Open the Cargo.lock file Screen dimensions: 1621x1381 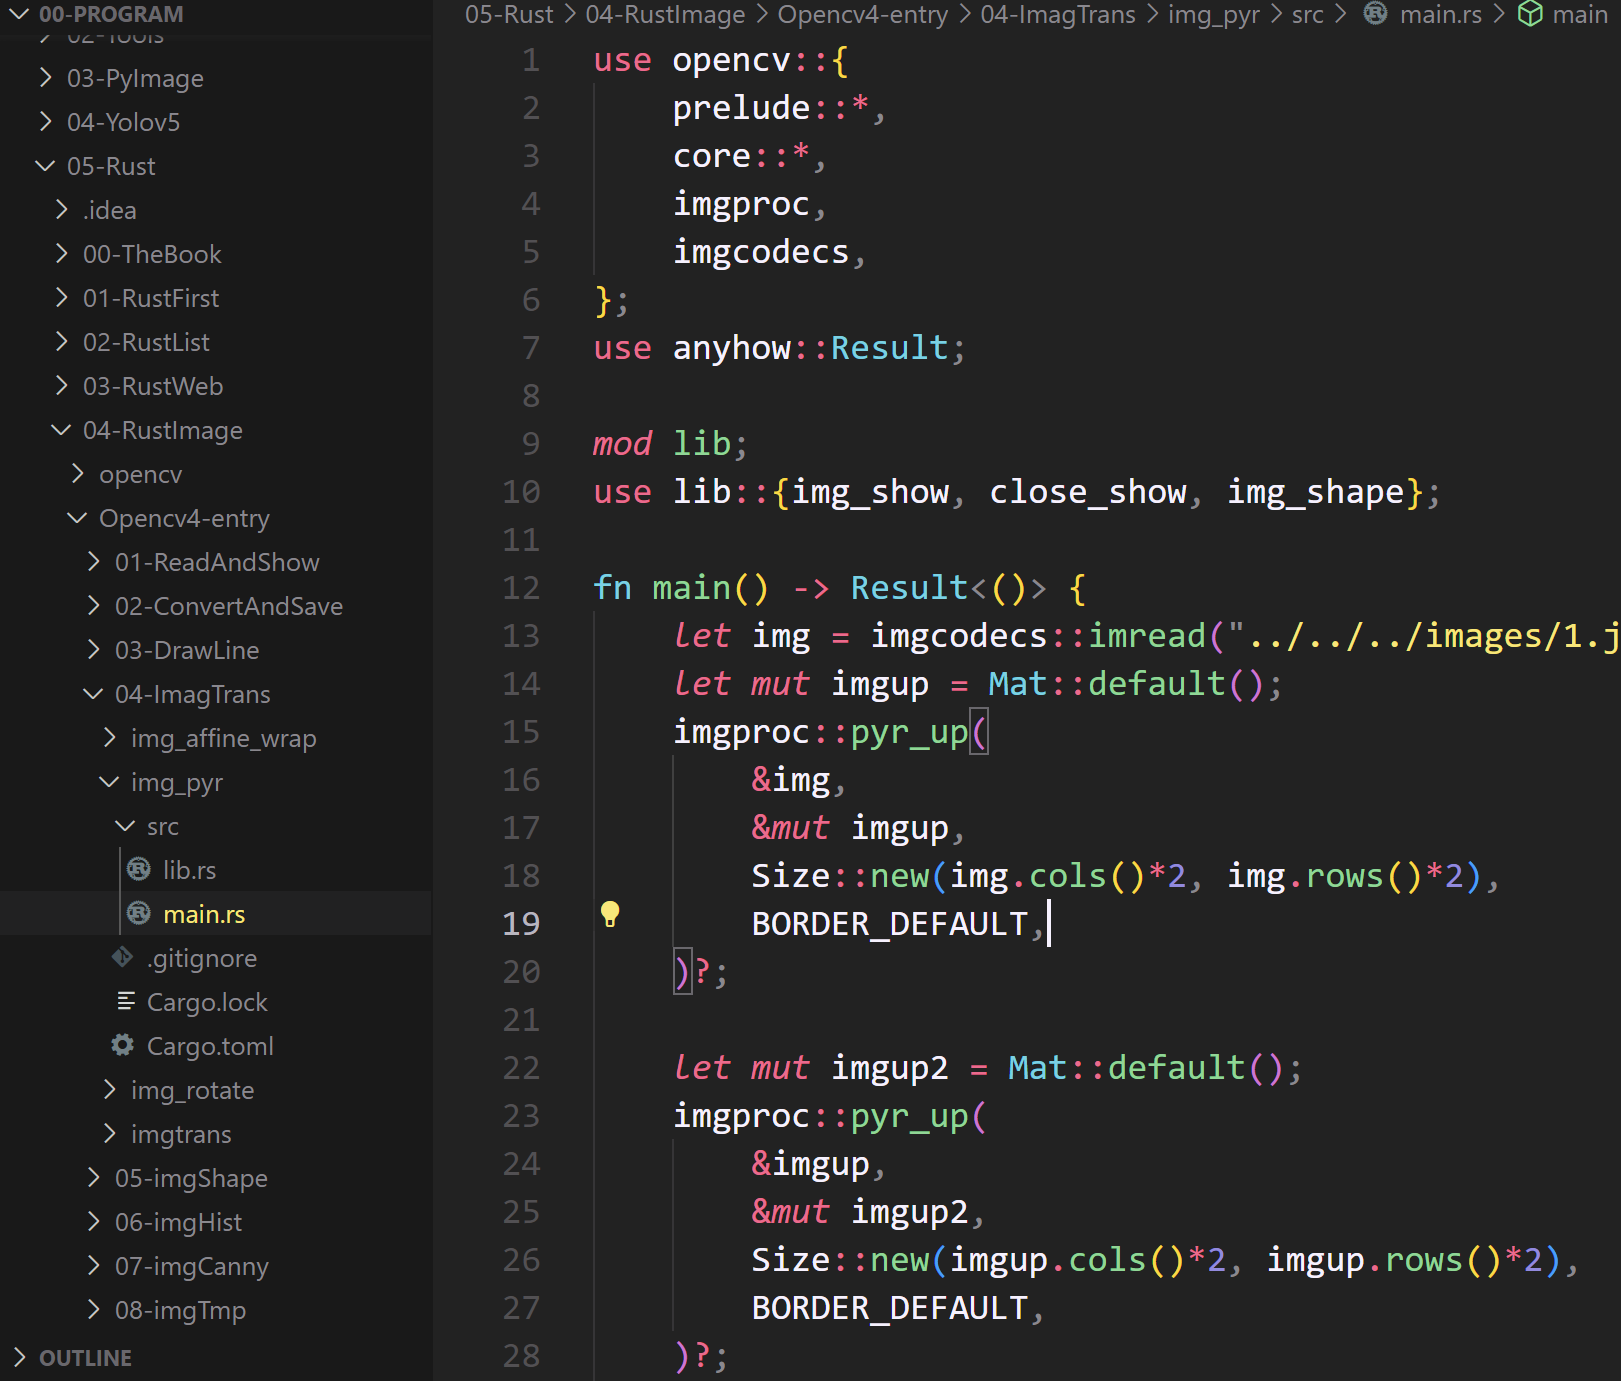(x=207, y=1002)
